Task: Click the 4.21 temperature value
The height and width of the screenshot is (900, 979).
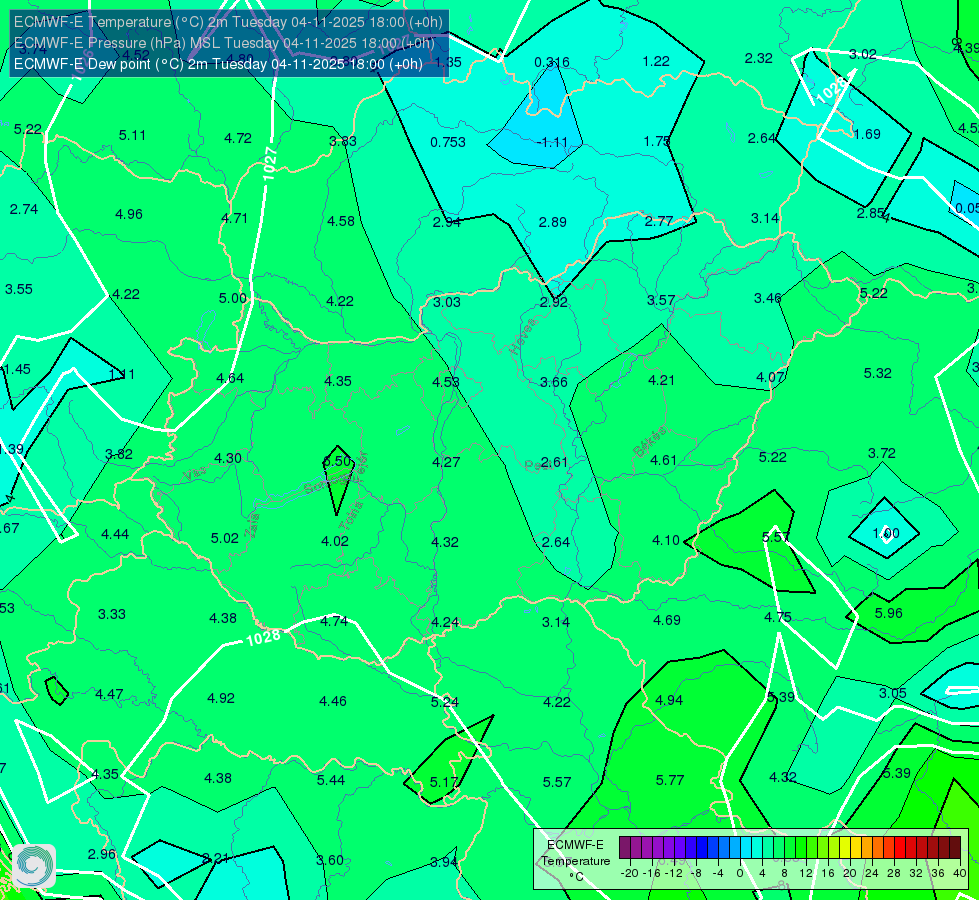Action: tap(662, 380)
